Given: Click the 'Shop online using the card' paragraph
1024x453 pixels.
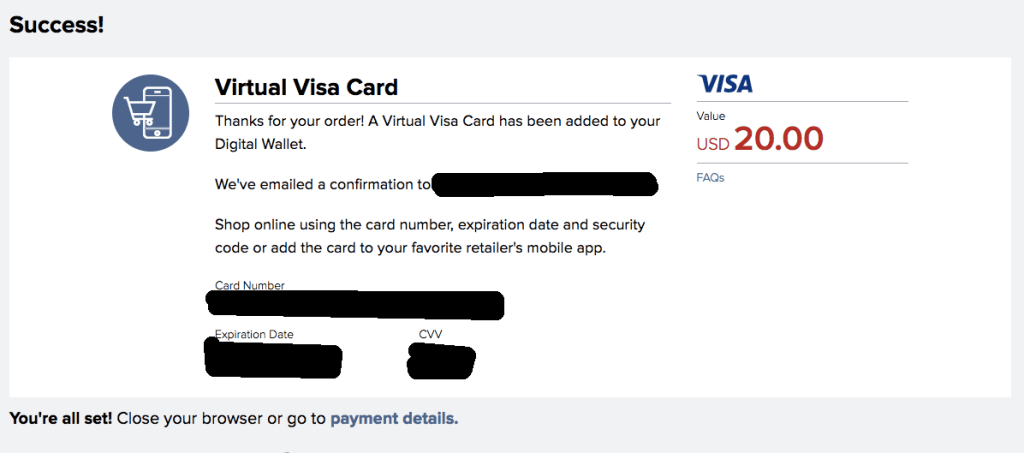Looking at the screenshot, I should point(430,237).
